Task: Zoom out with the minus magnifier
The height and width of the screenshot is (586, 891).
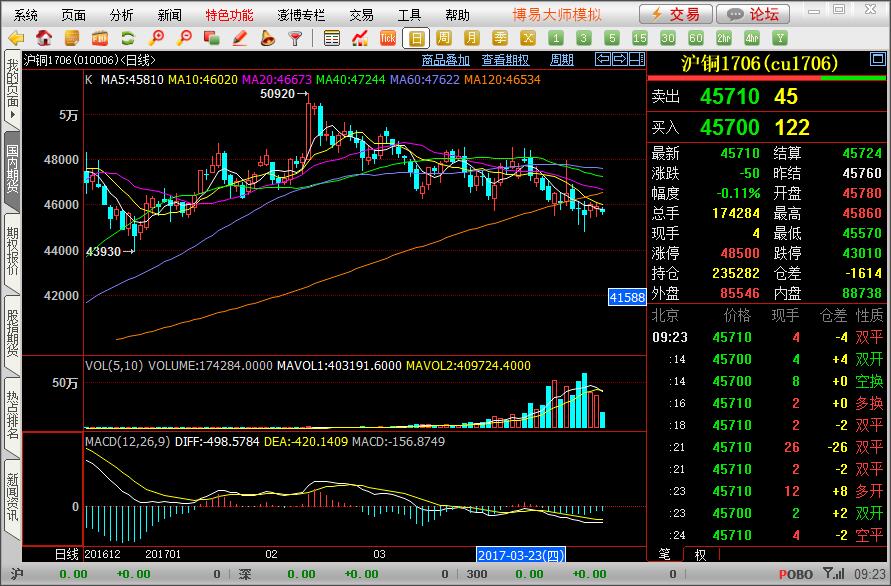Action: (184, 38)
